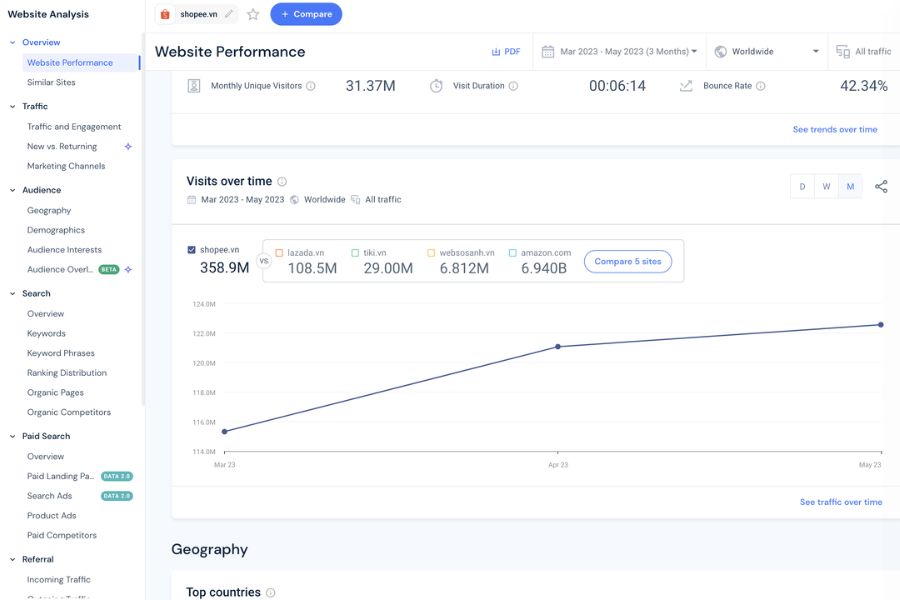
Task: Check the websosanh.vn checkbox
Action: pos(431,253)
